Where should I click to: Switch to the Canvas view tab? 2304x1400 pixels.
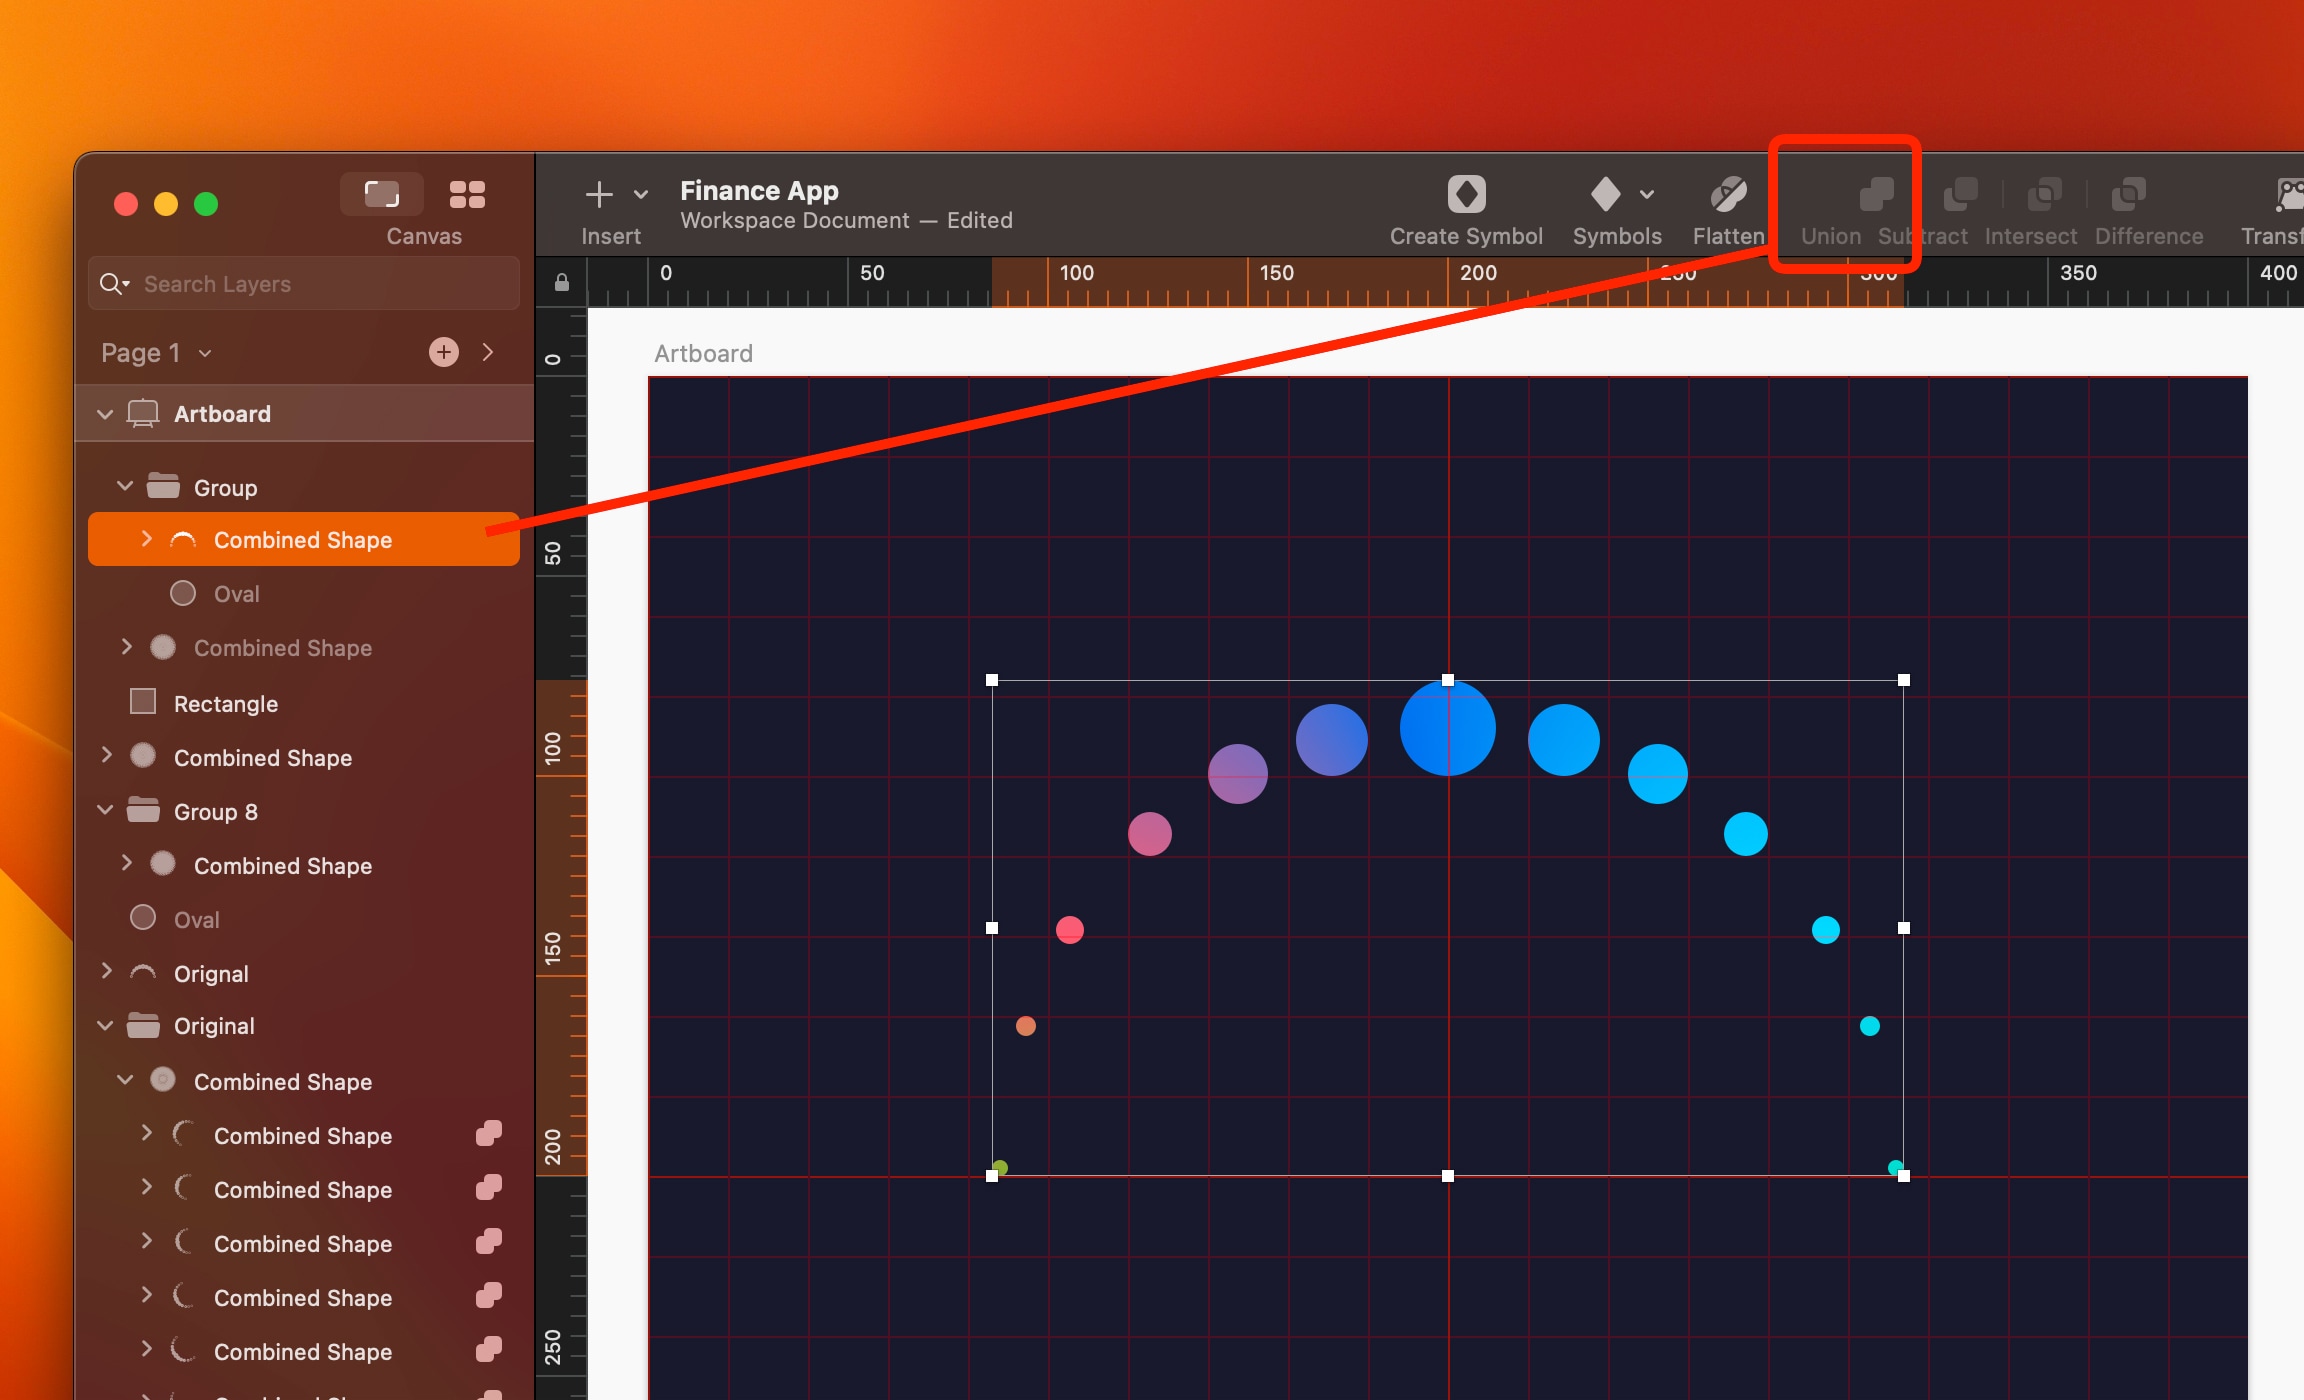(383, 193)
